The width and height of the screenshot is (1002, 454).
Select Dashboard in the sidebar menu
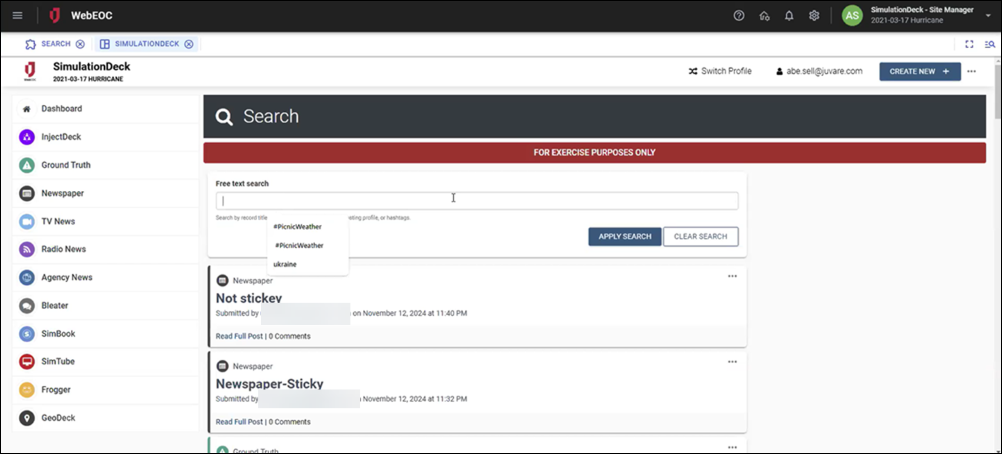pyautogui.click(x=61, y=108)
